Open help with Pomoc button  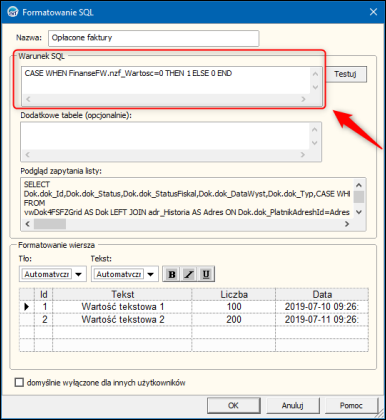pos(351,405)
